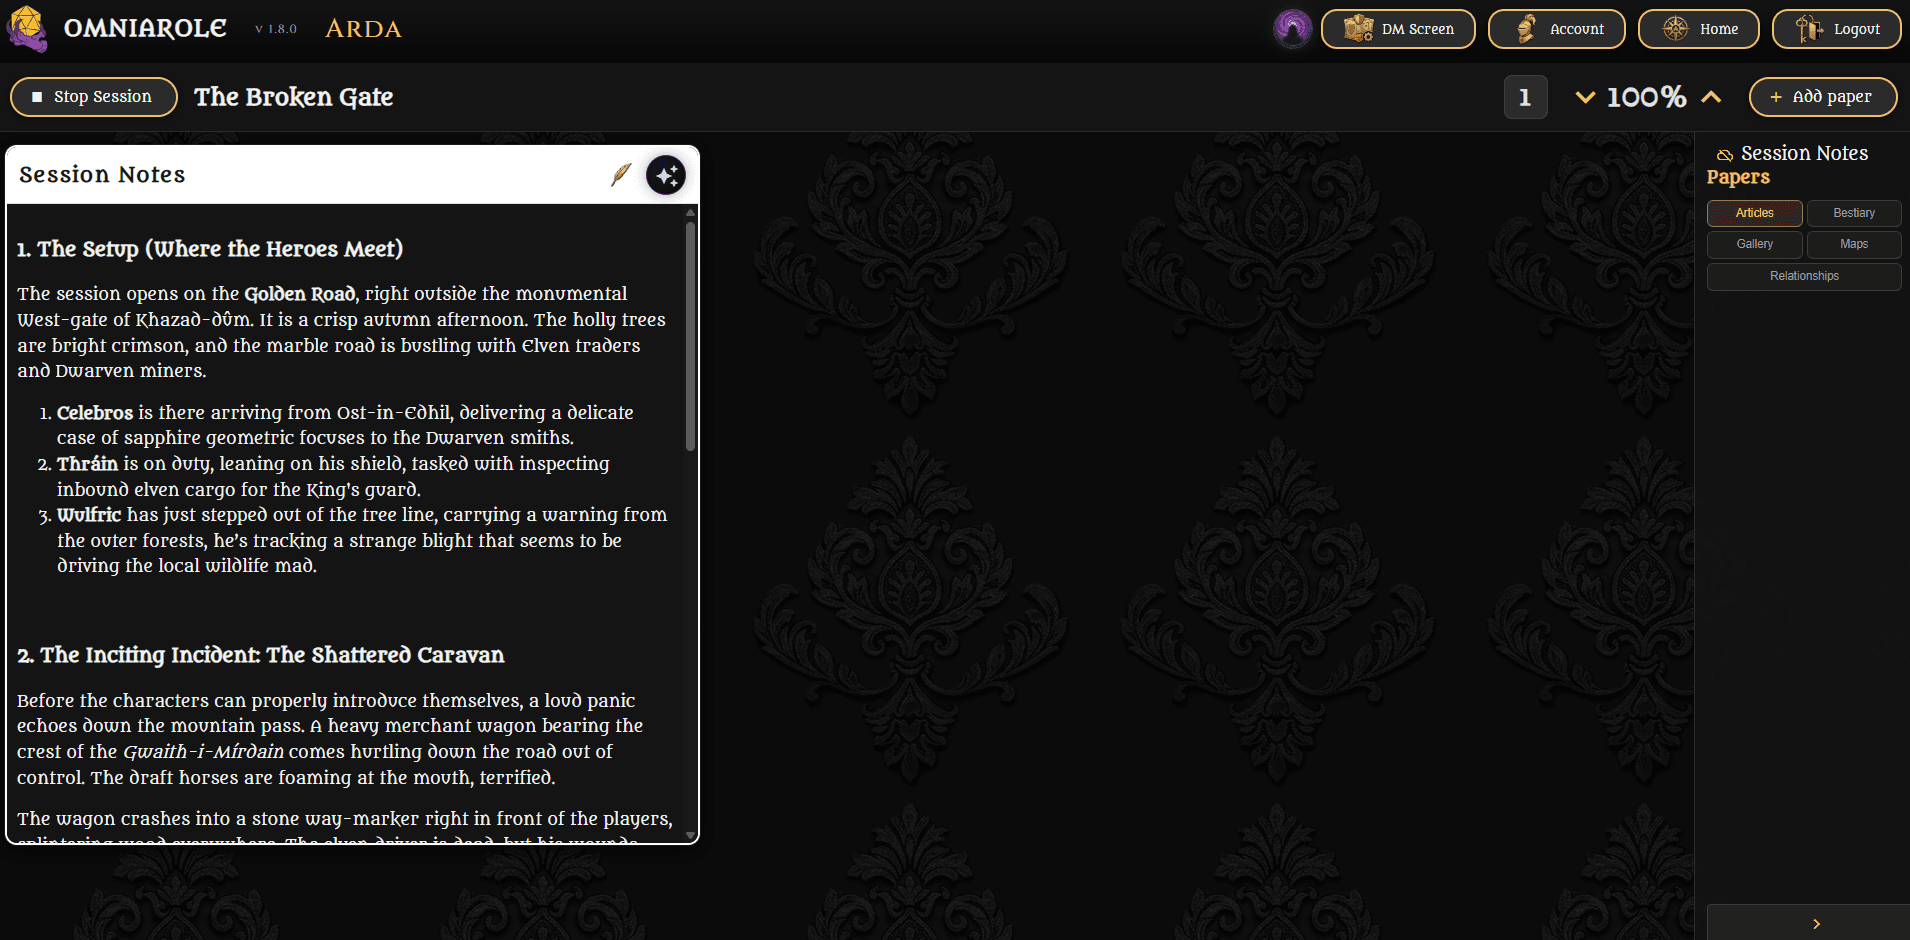This screenshot has height=940, width=1910.
Task: Click bold 'Golden Road' text
Action: tap(300, 294)
